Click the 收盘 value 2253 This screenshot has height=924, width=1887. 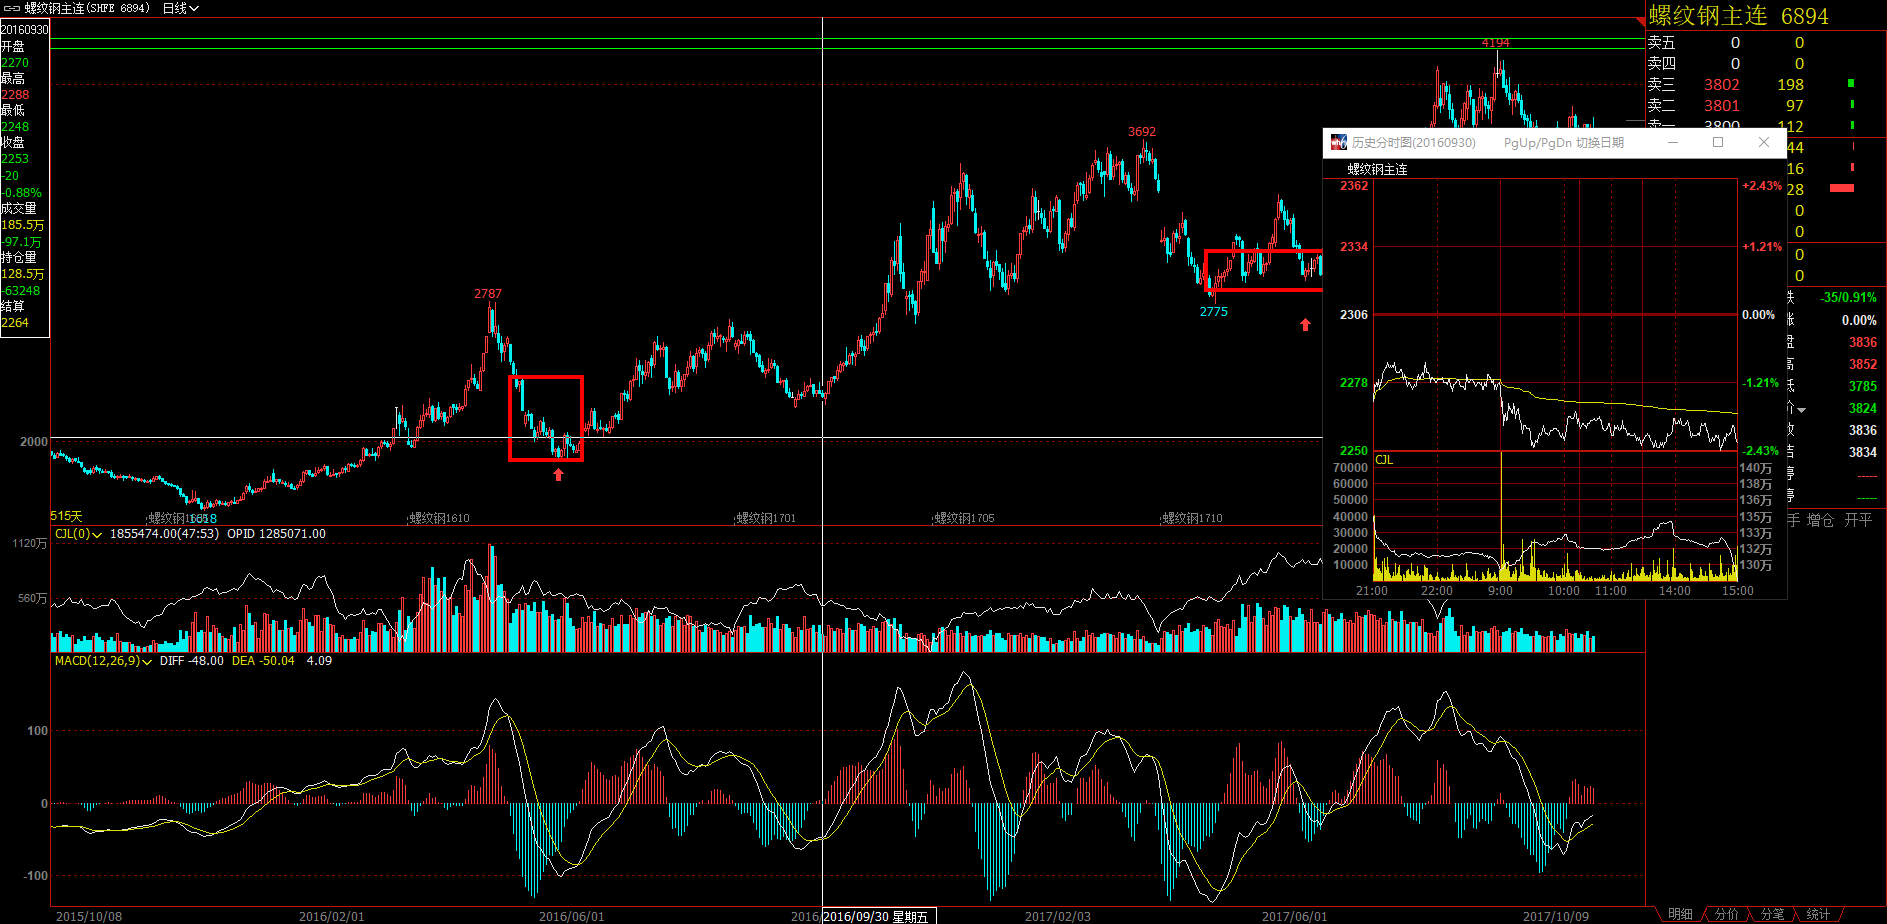(15, 159)
